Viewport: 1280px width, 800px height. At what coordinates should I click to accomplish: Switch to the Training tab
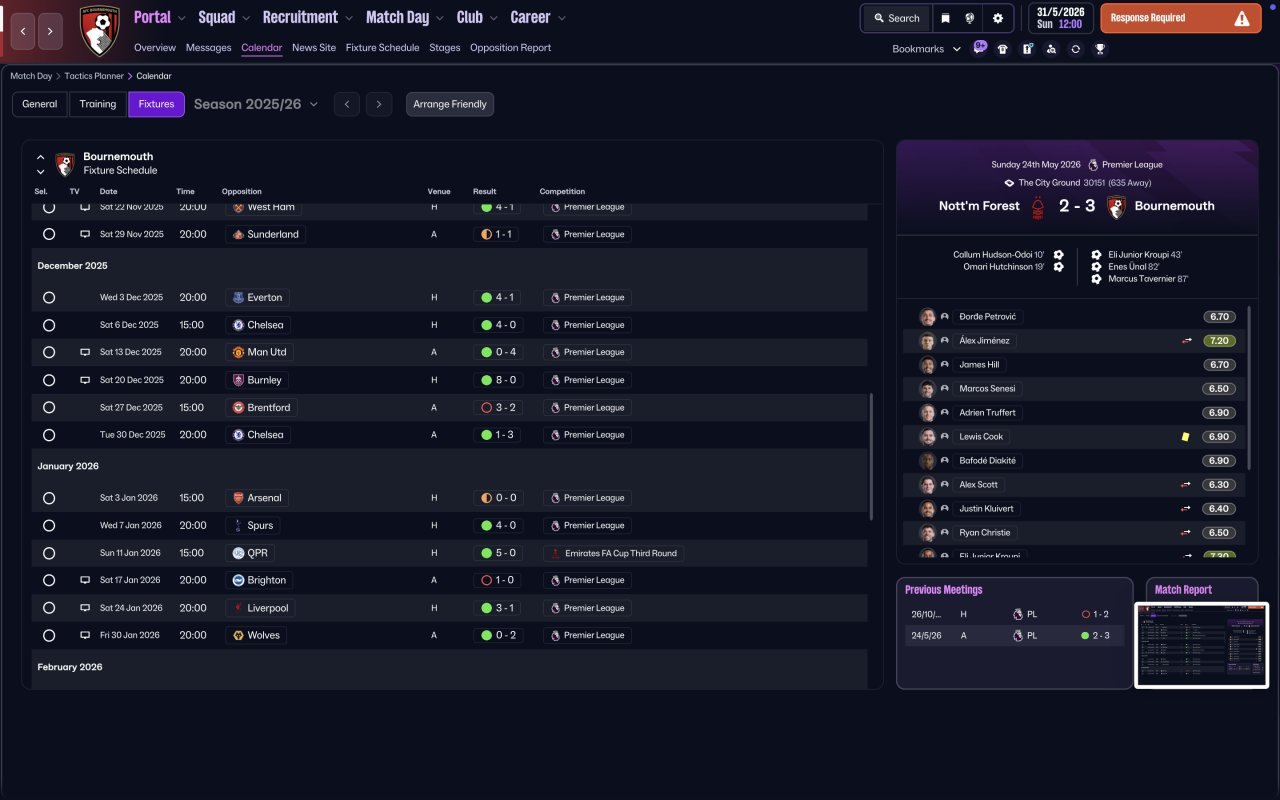(98, 104)
